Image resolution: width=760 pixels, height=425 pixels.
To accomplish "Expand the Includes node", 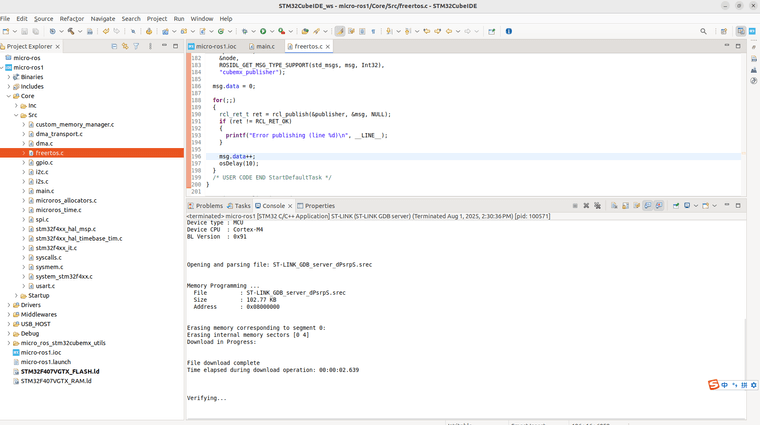I will [9, 87].
